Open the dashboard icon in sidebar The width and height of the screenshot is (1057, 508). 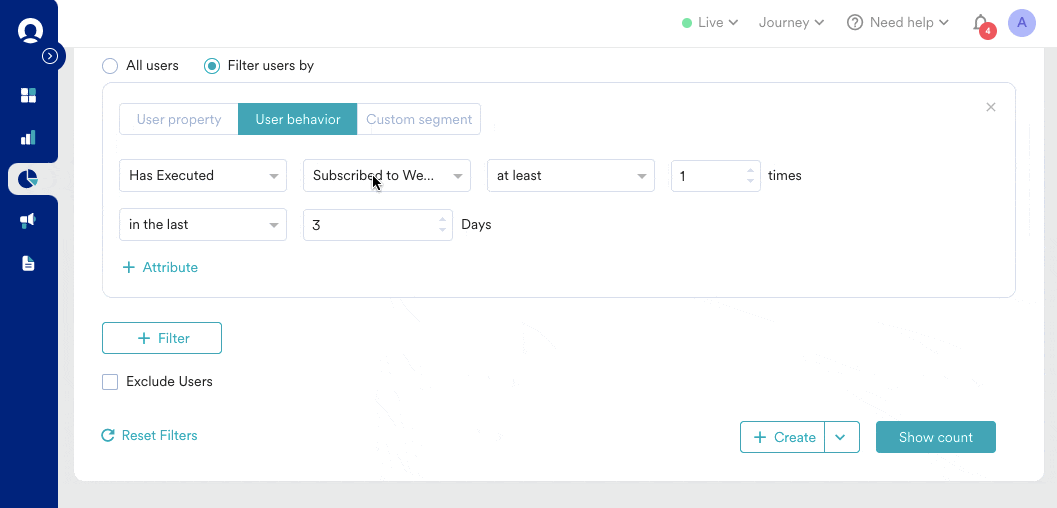[28, 95]
